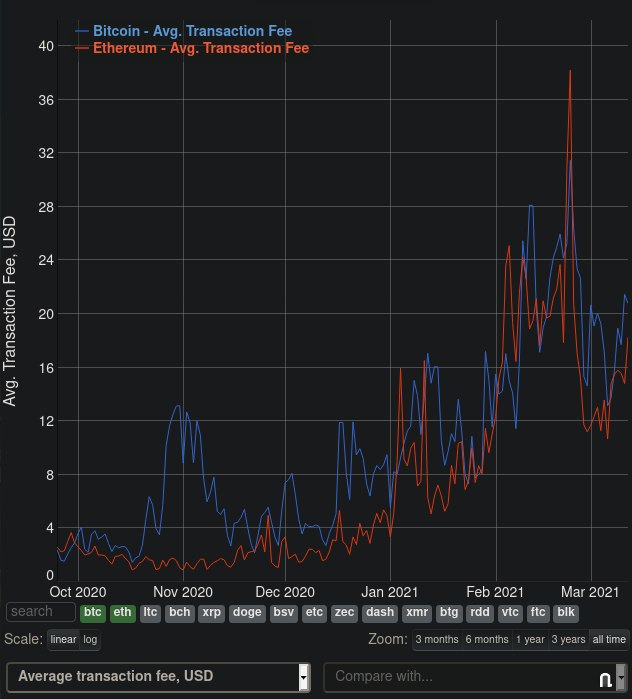Enable the bsv coin tag
The image size is (632, 699).
[283, 613]
